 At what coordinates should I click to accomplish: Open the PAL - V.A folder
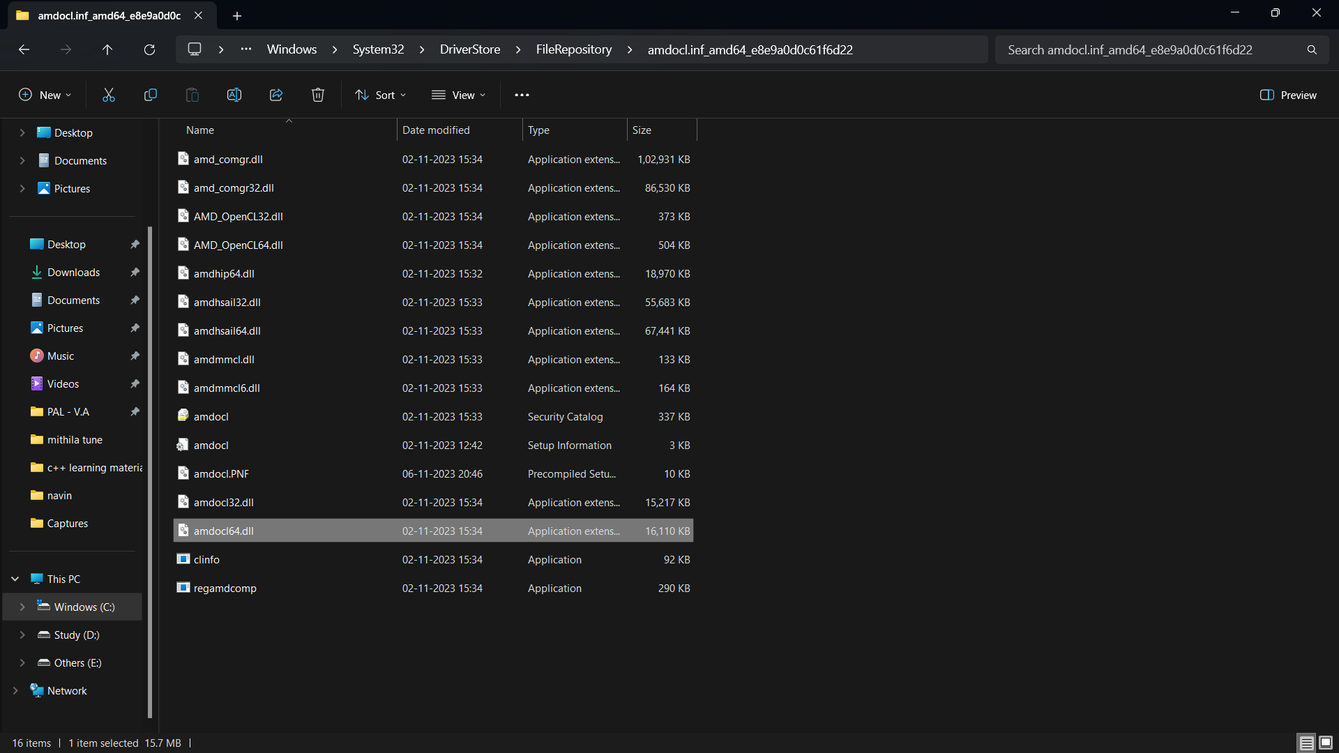coord(68,412)
